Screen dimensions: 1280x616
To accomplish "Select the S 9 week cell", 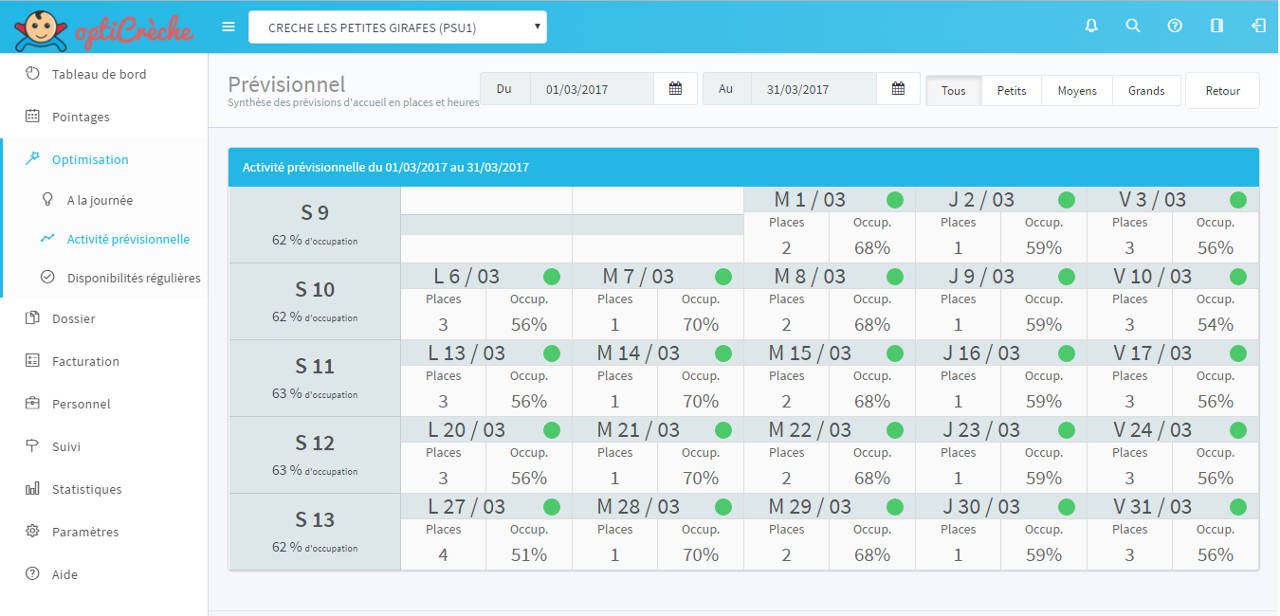I will pos(314,225).
